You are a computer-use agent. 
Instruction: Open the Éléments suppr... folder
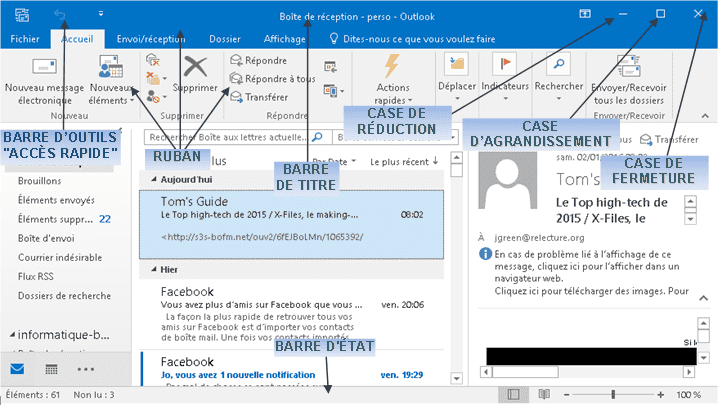point(55,219)
